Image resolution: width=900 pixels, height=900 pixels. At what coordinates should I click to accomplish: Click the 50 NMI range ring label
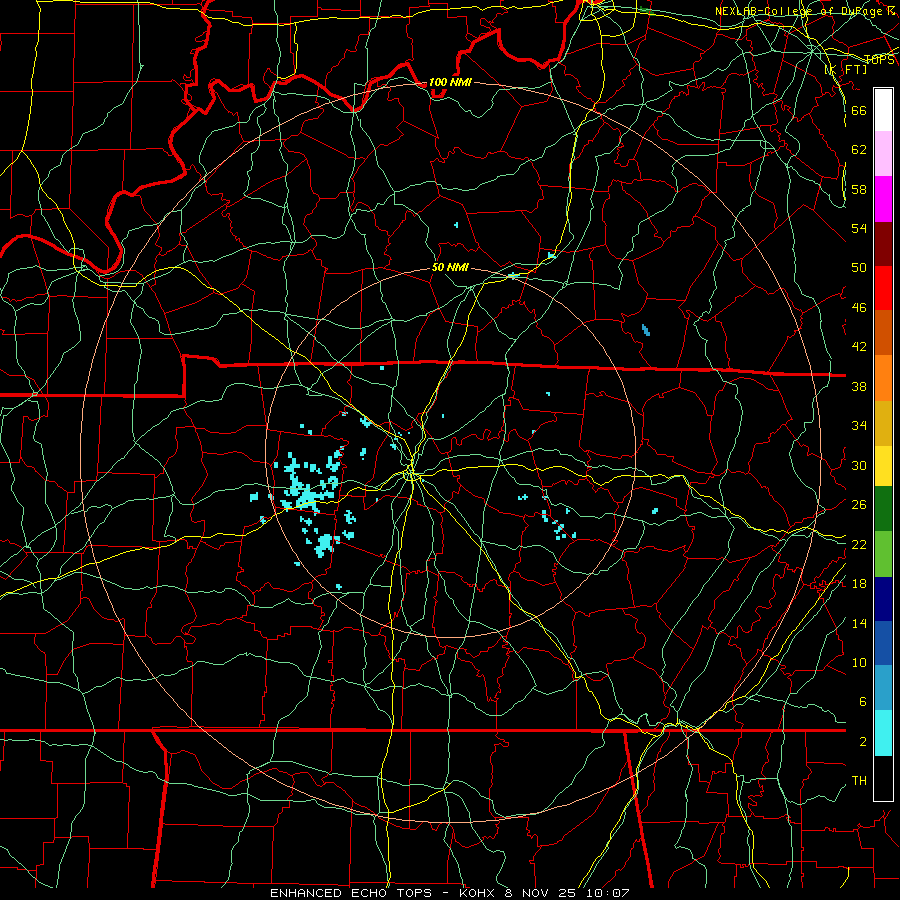(x=450, y=267)
